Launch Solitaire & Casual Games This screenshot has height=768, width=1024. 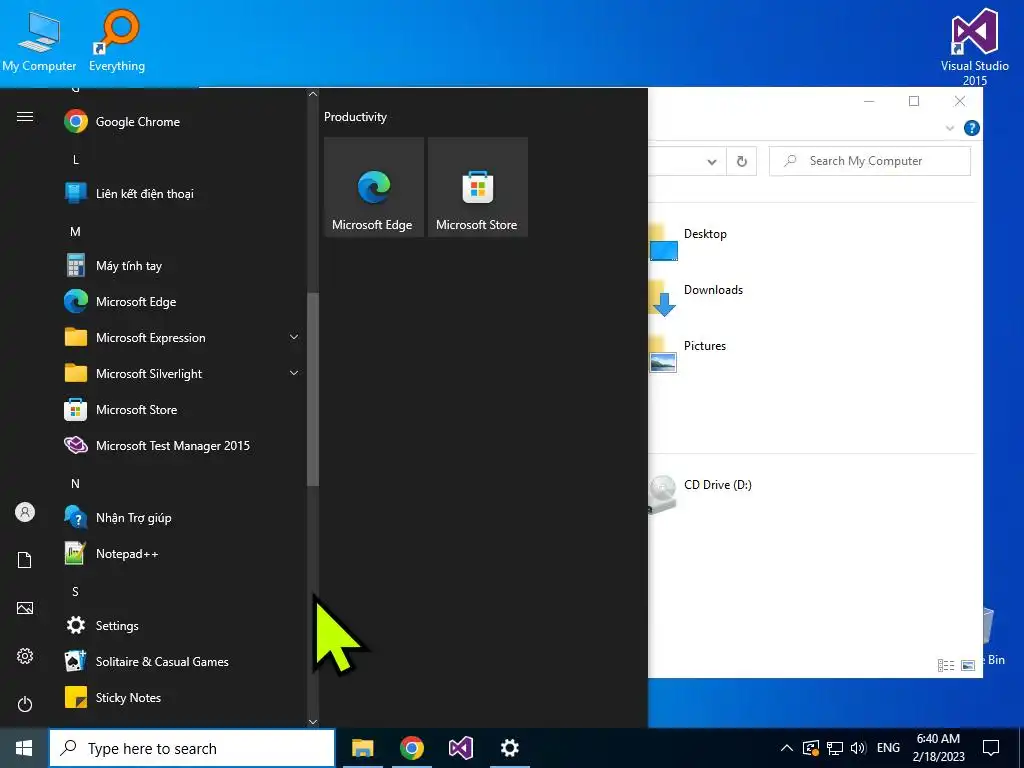[183, 662]
